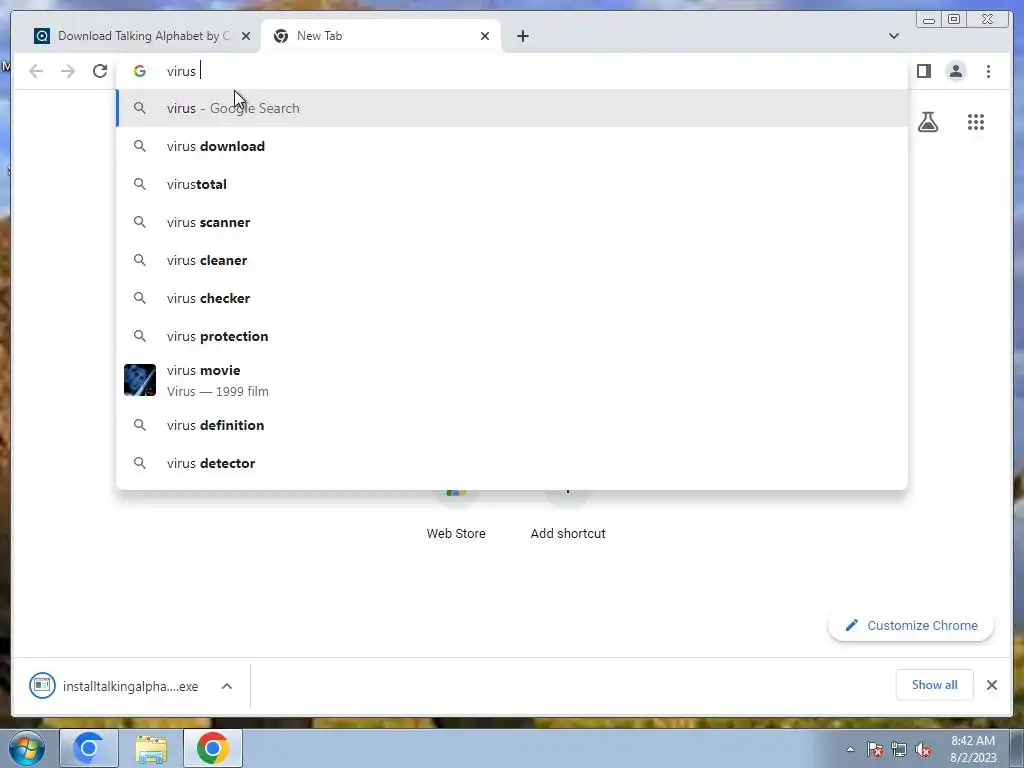Open Chrome's three-dot menu
This screenshot has width=1024, height=768.
point(988,71)
